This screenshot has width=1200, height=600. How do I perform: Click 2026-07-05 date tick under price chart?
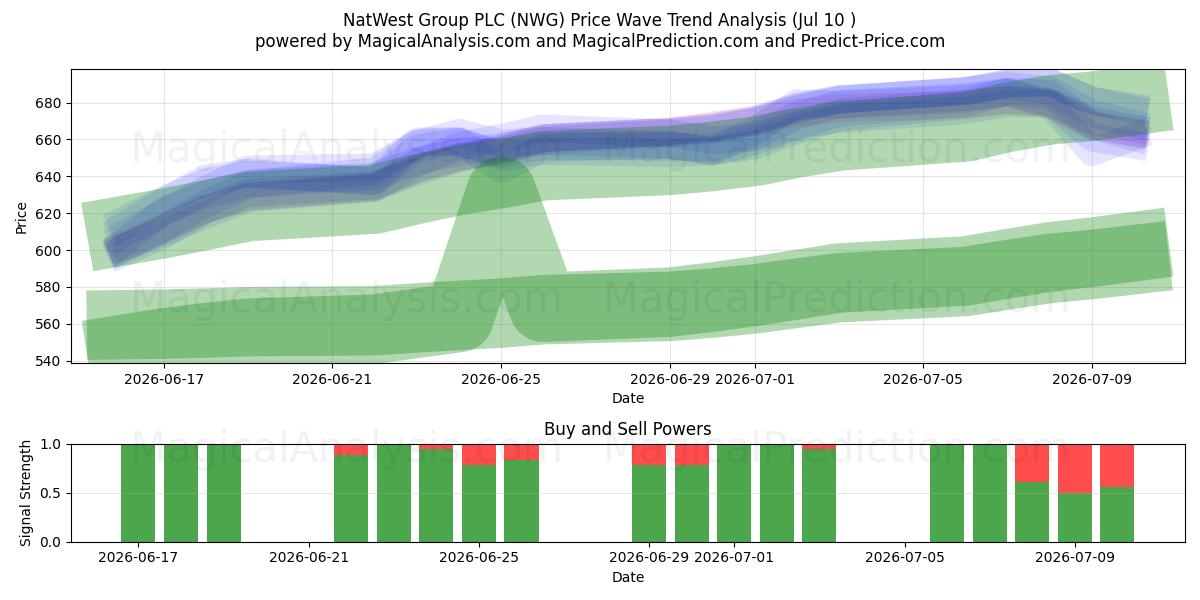pos(923,379)
